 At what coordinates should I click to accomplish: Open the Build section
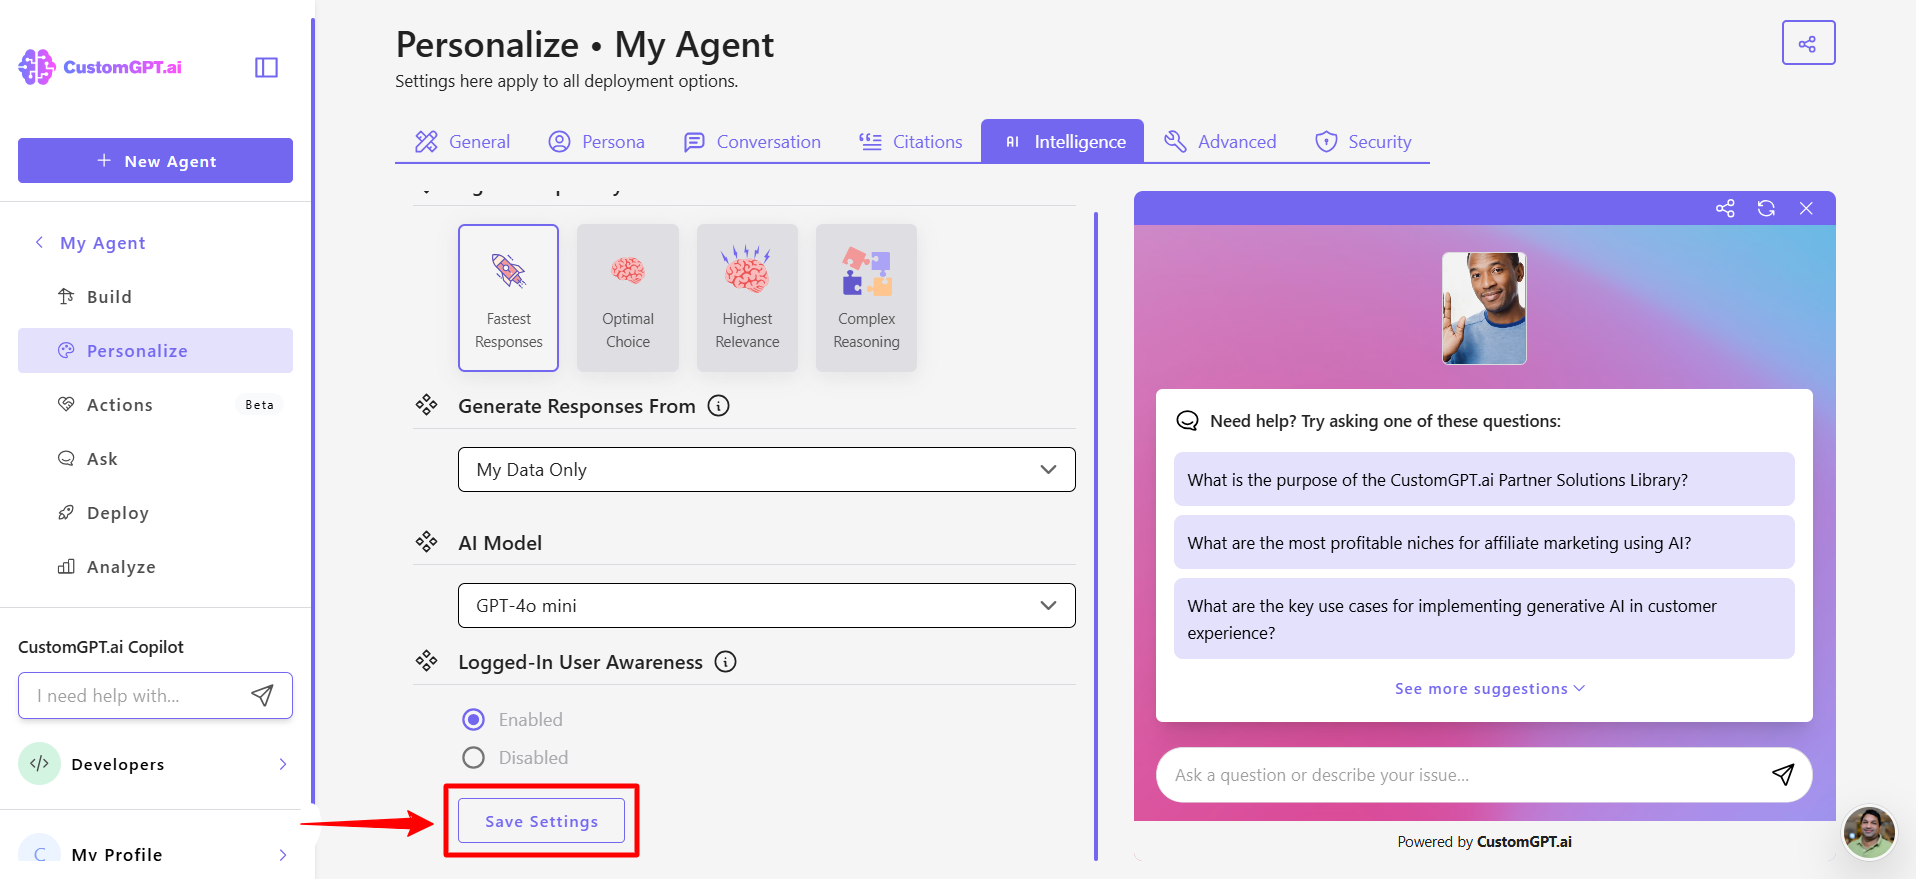coord(155,297)
